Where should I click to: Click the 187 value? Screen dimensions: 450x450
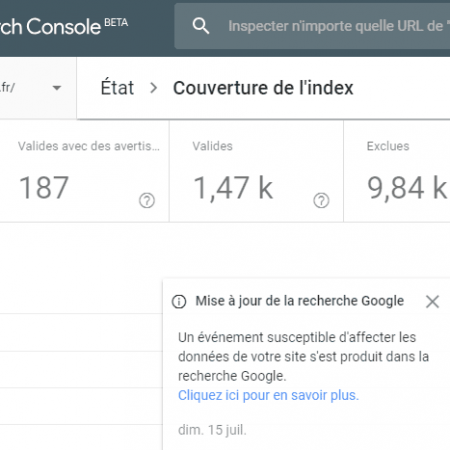(x=44, y=188)
